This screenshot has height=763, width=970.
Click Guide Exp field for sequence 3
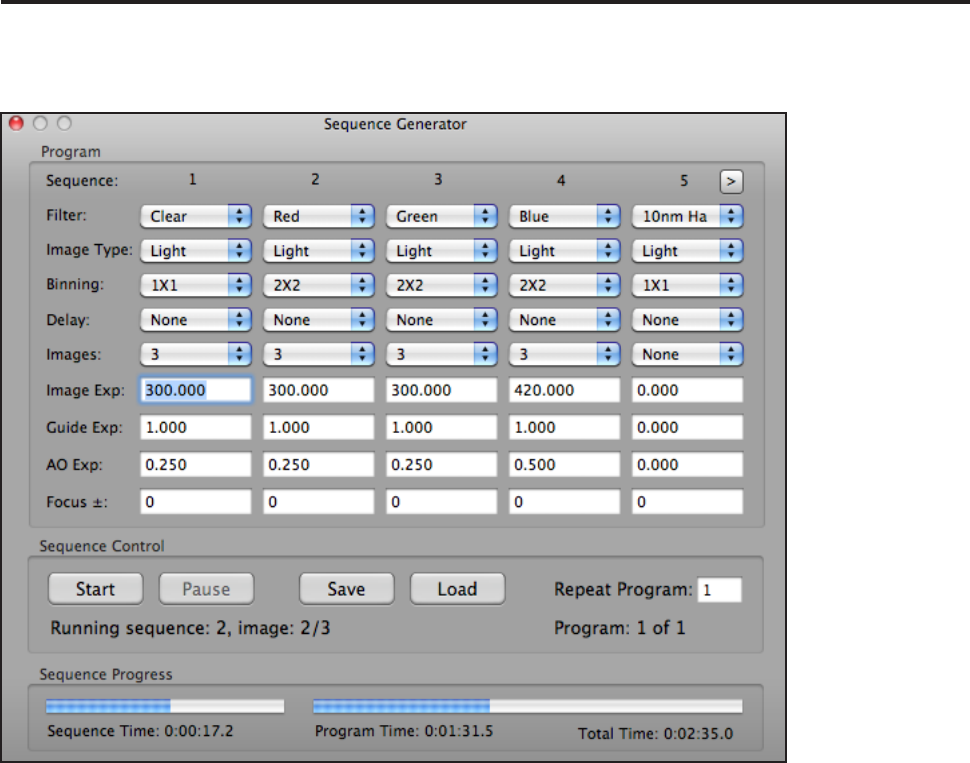(x=442, y=428)
